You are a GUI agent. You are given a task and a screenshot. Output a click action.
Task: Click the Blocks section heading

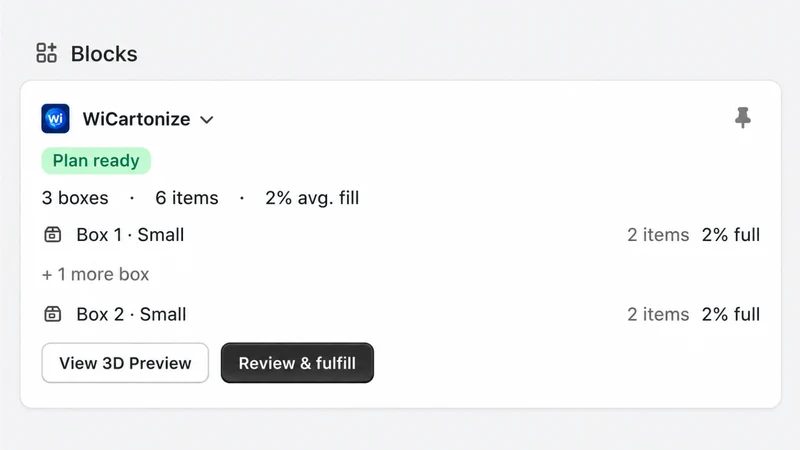104,54
